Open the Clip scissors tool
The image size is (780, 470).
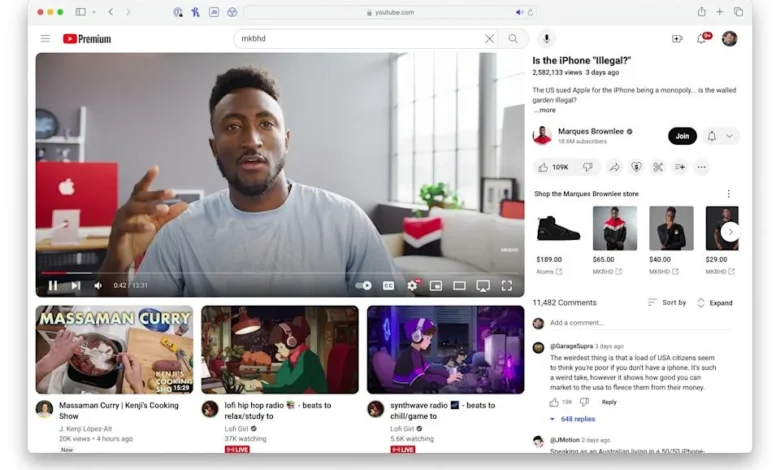pyautogui.click(x=658, y=167)
